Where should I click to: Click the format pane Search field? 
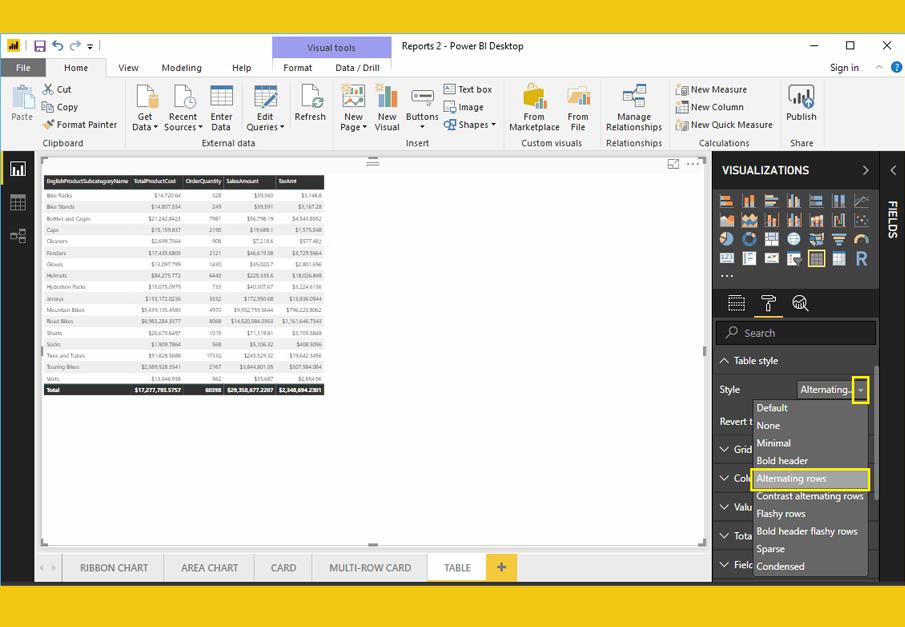click(x=796, y=333)
